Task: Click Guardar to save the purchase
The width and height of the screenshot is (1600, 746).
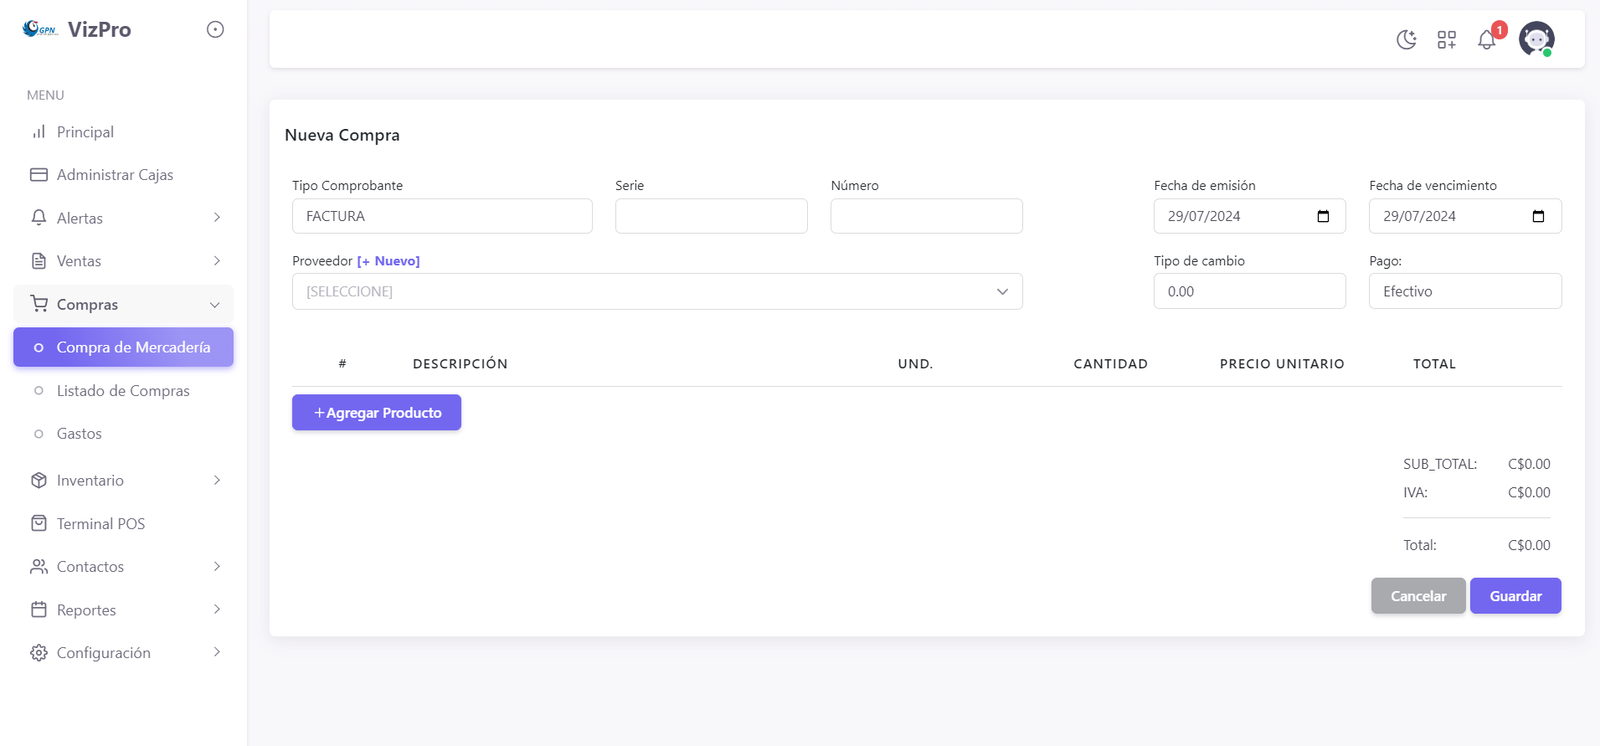Action: pos(1515,596)
